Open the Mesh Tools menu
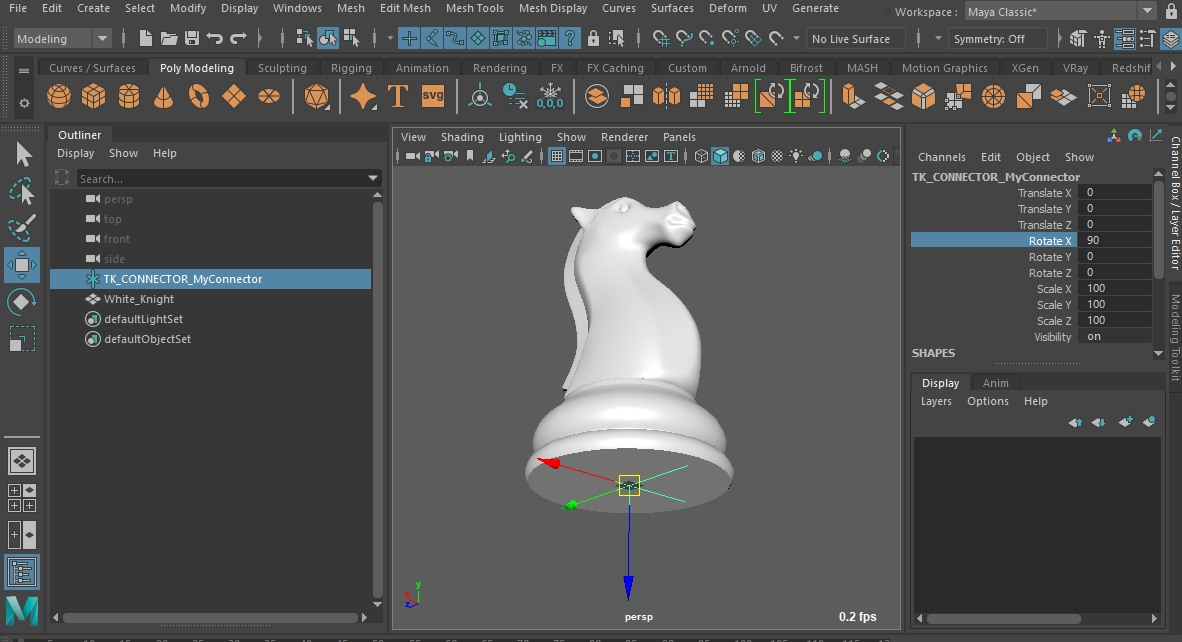The image size is (1182, 642). tap(474, 8)
